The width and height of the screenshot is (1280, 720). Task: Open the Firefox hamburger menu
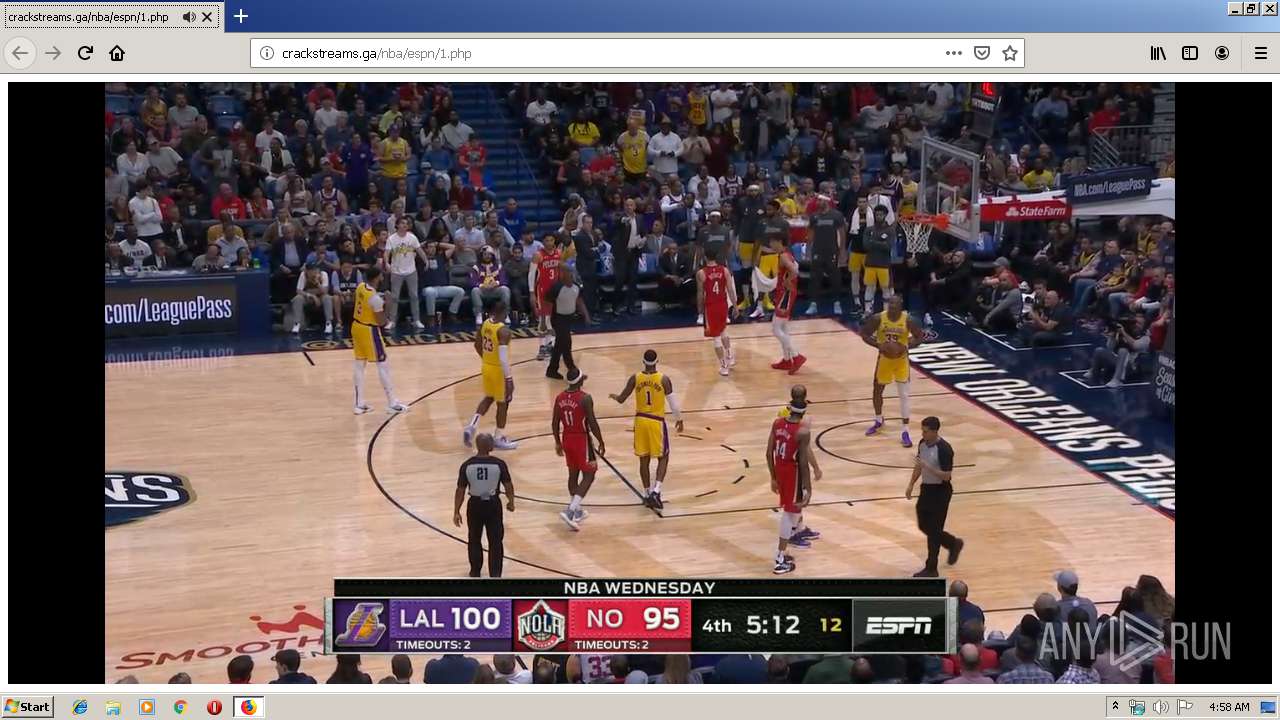(x=1261, y=53)
